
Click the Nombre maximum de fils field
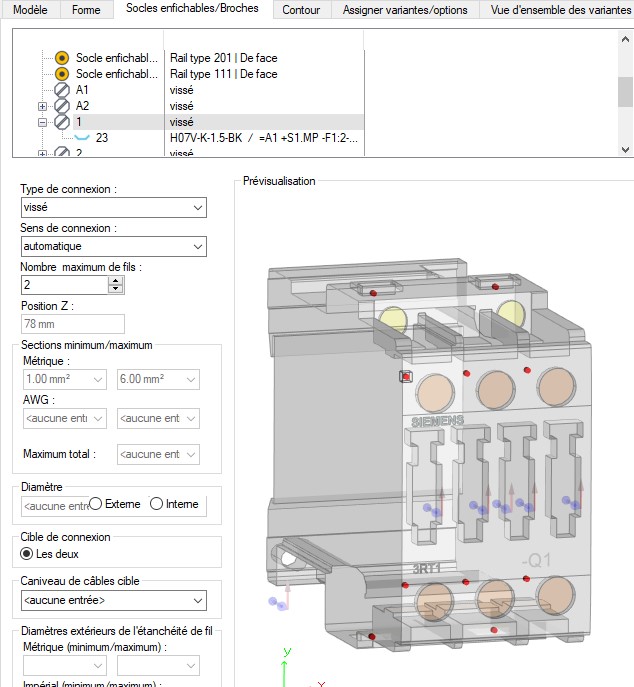click(x=64, y=285)
